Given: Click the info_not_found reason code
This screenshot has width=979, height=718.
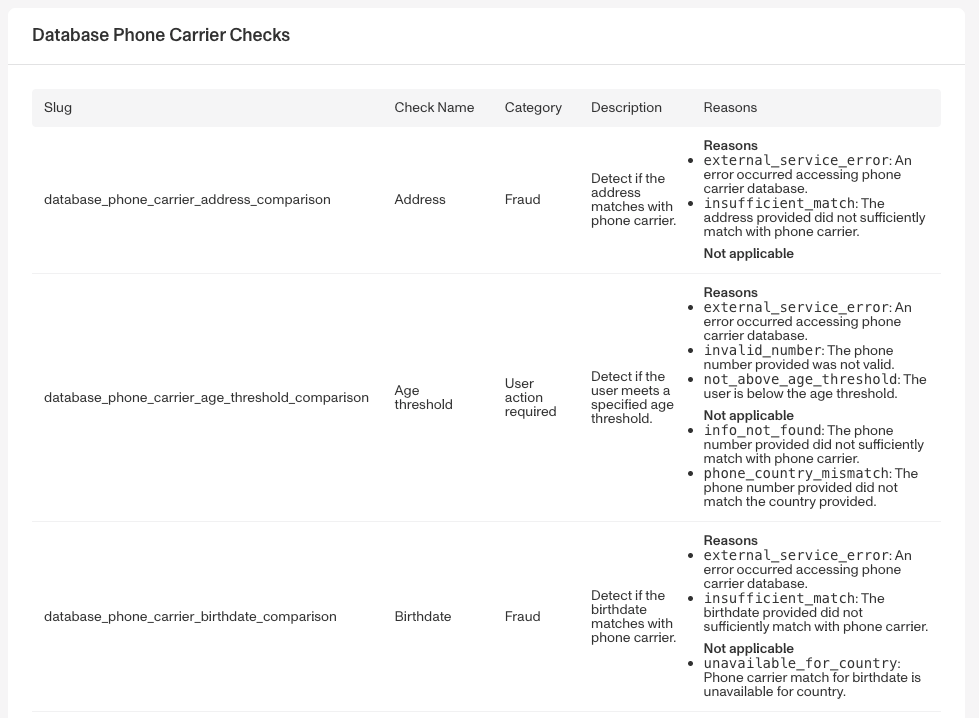Looking at the screenshot, I should 762,431.
